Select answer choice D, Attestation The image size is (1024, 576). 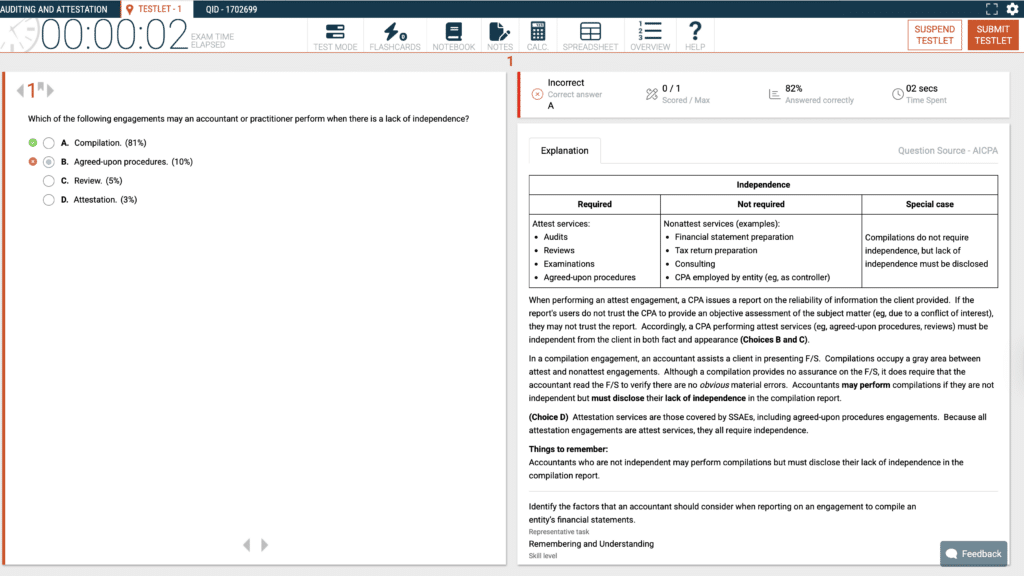click(48, 199)
